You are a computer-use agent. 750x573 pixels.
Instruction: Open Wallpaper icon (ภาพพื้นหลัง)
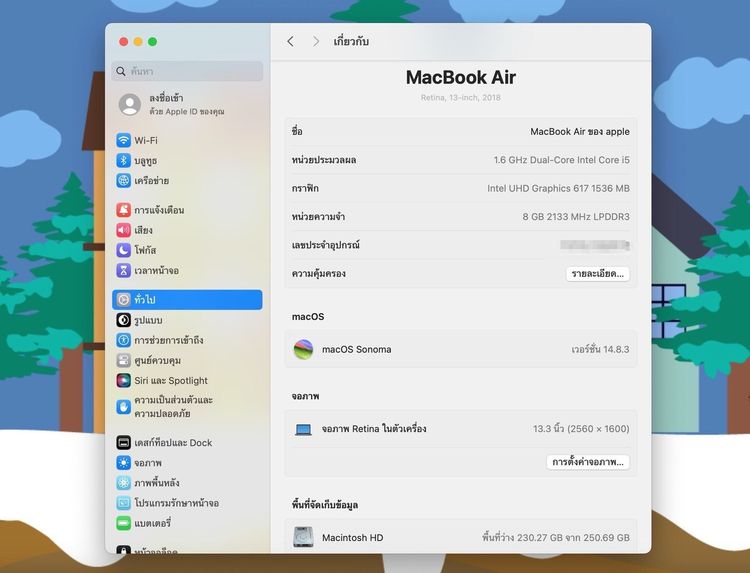pos(123,483)
